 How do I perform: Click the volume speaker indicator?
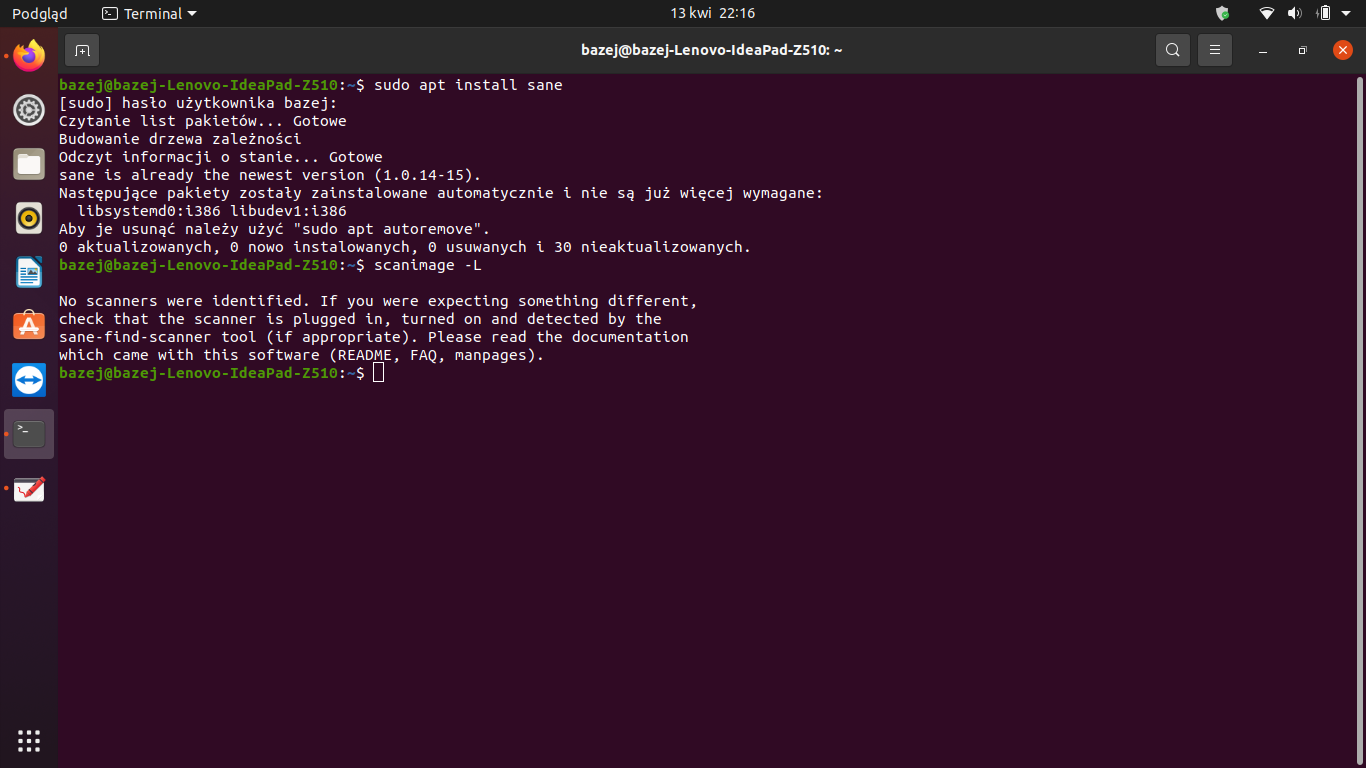pos(1295,13)
